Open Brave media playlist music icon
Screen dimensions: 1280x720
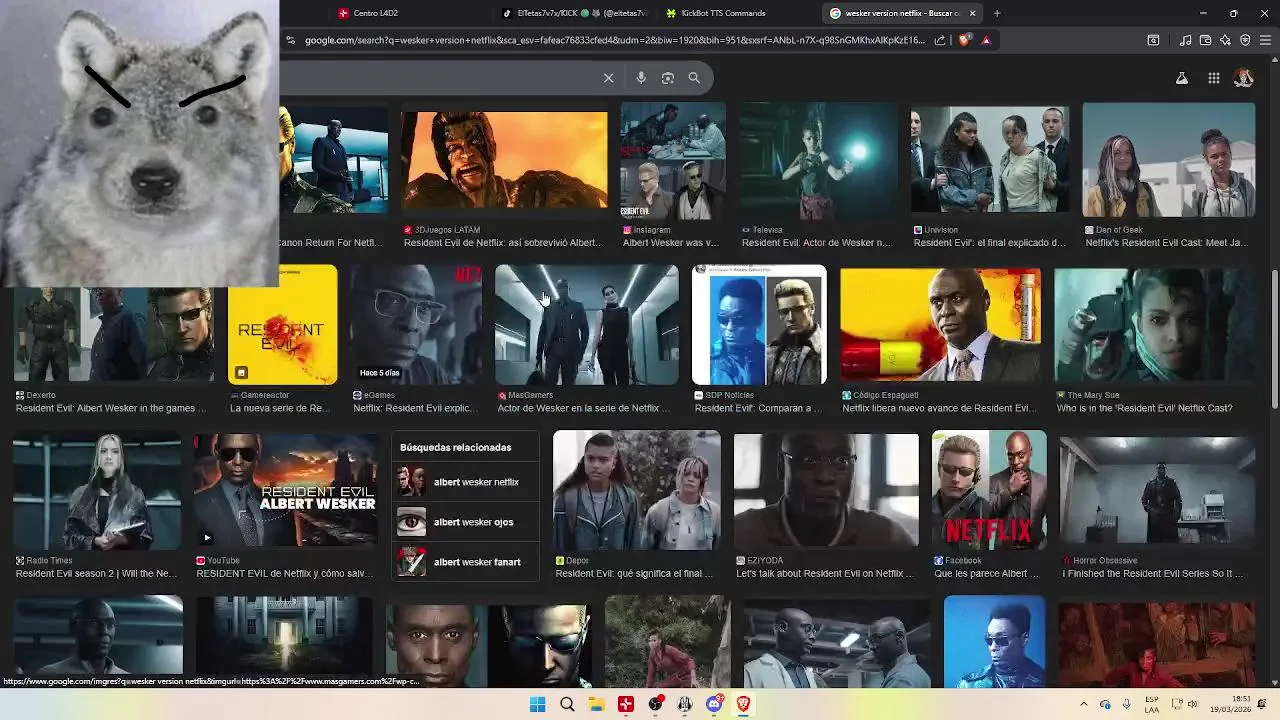[x=1186, y=40]
